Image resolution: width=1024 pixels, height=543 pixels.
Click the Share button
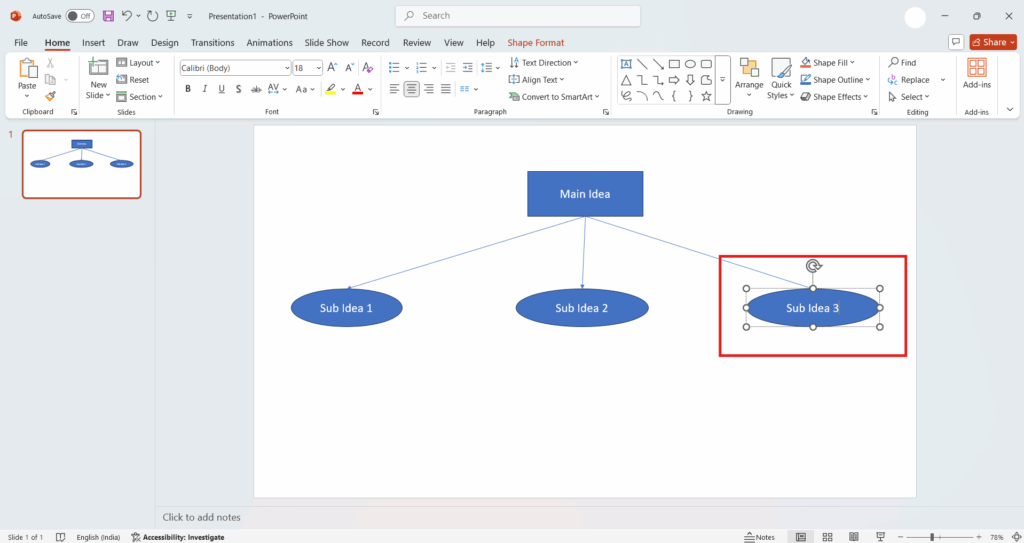pyautogui.click(x=993, y=42)
